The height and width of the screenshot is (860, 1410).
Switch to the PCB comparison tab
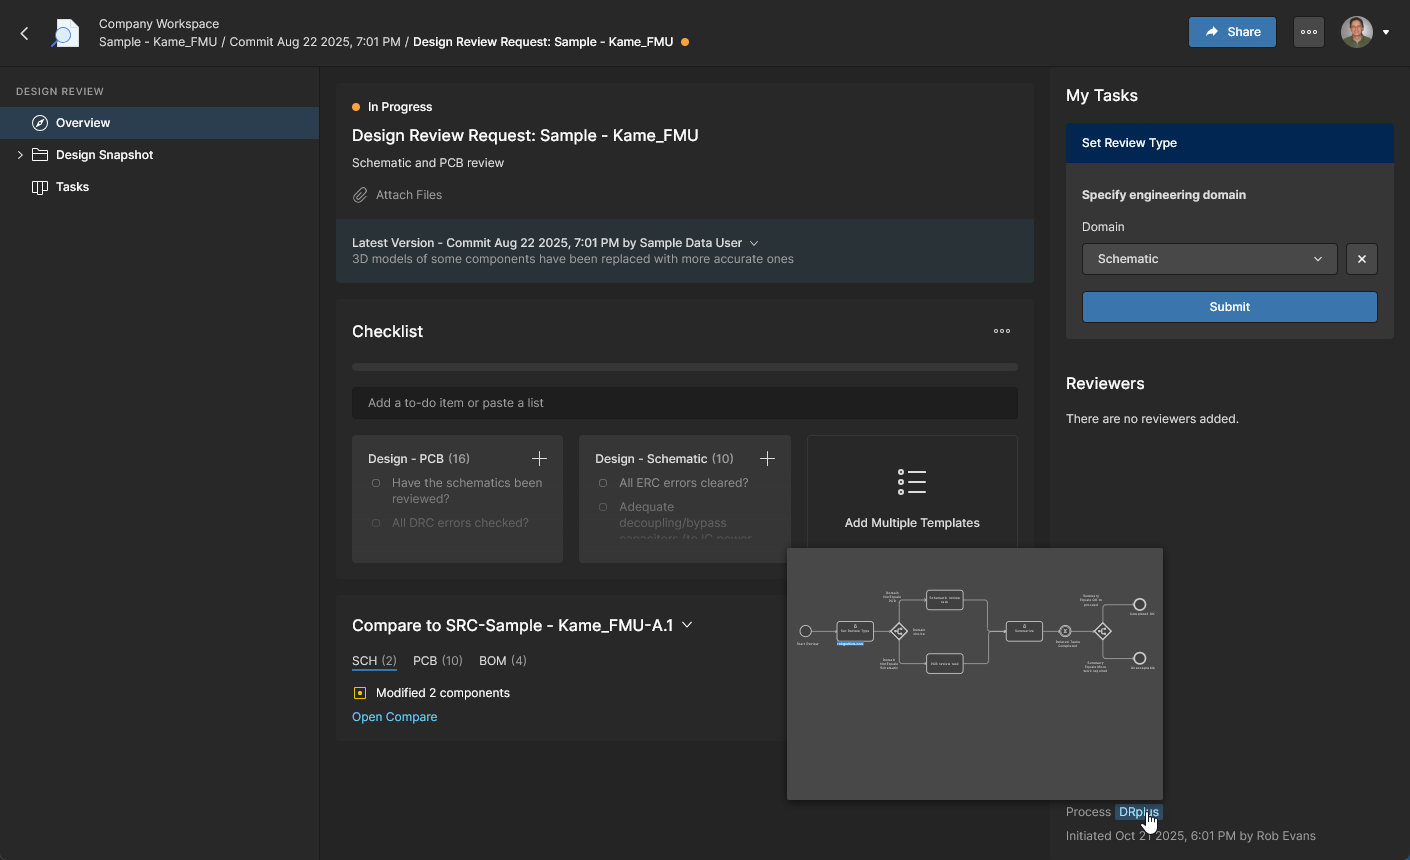(437, 661)
